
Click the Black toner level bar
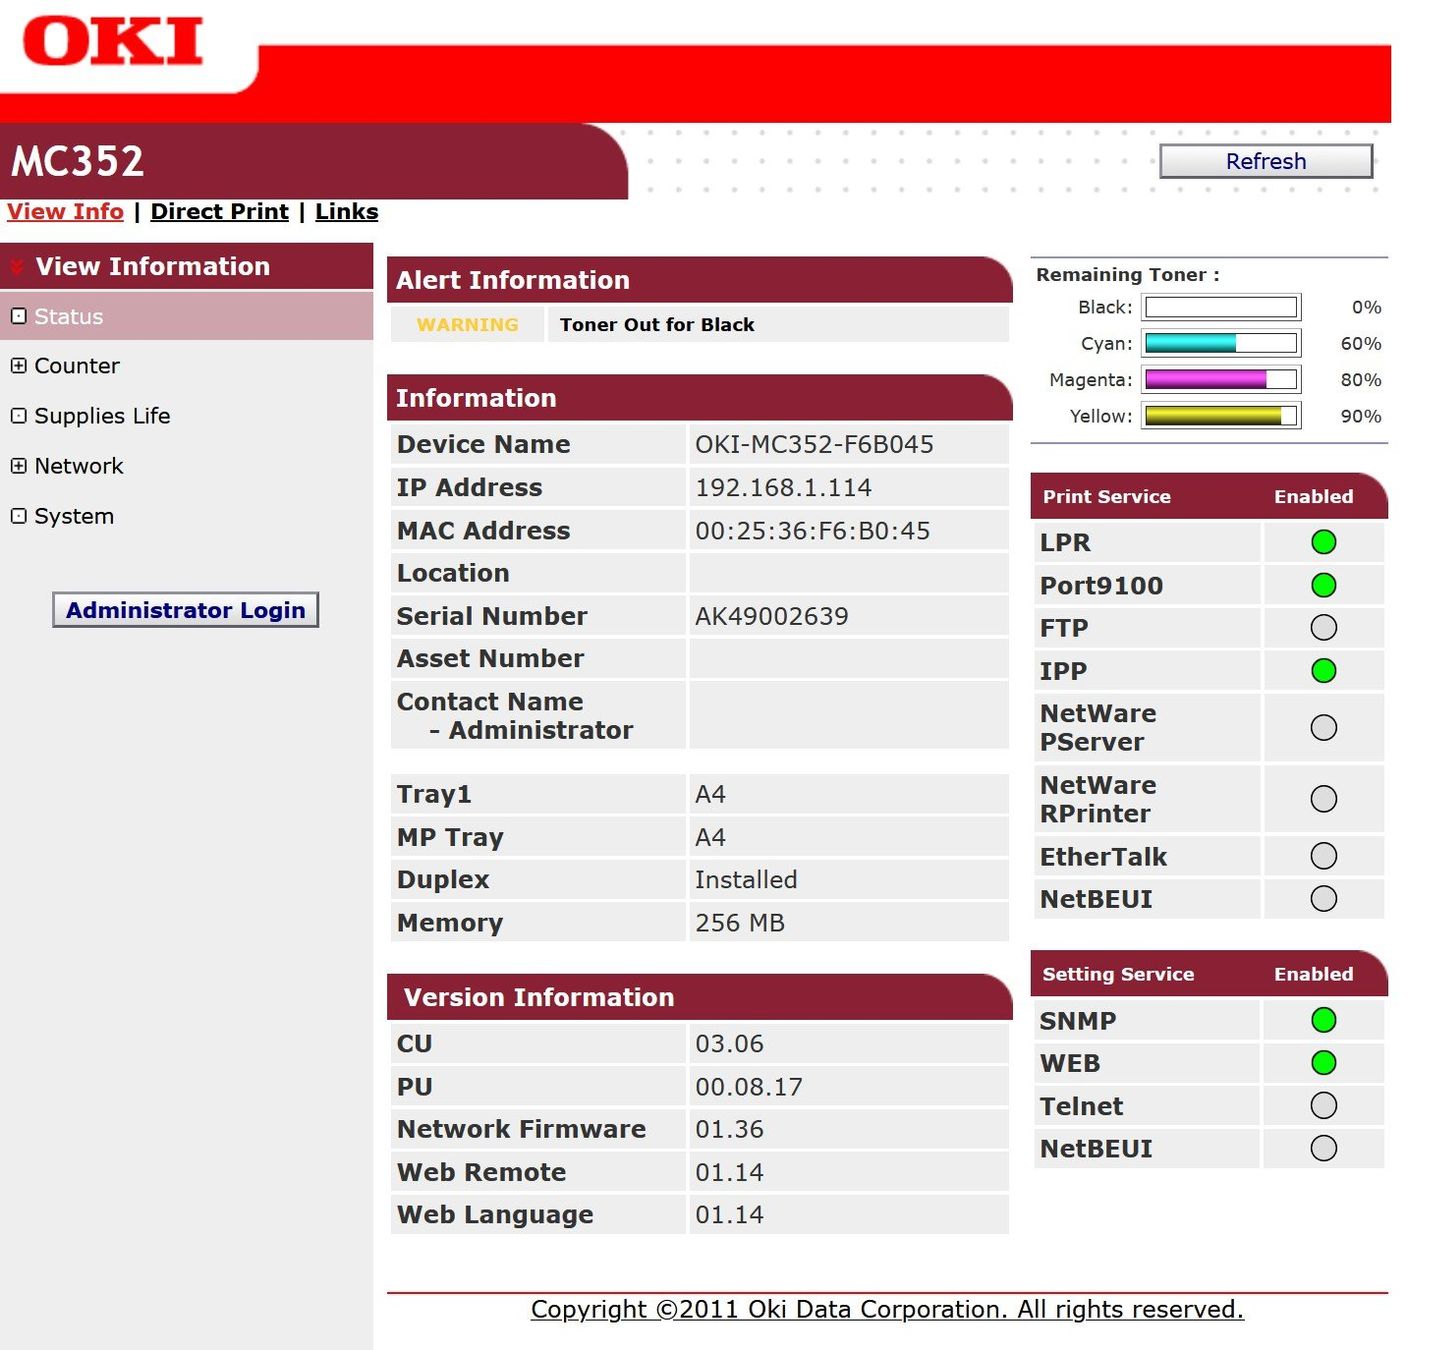click(1221, 307)
